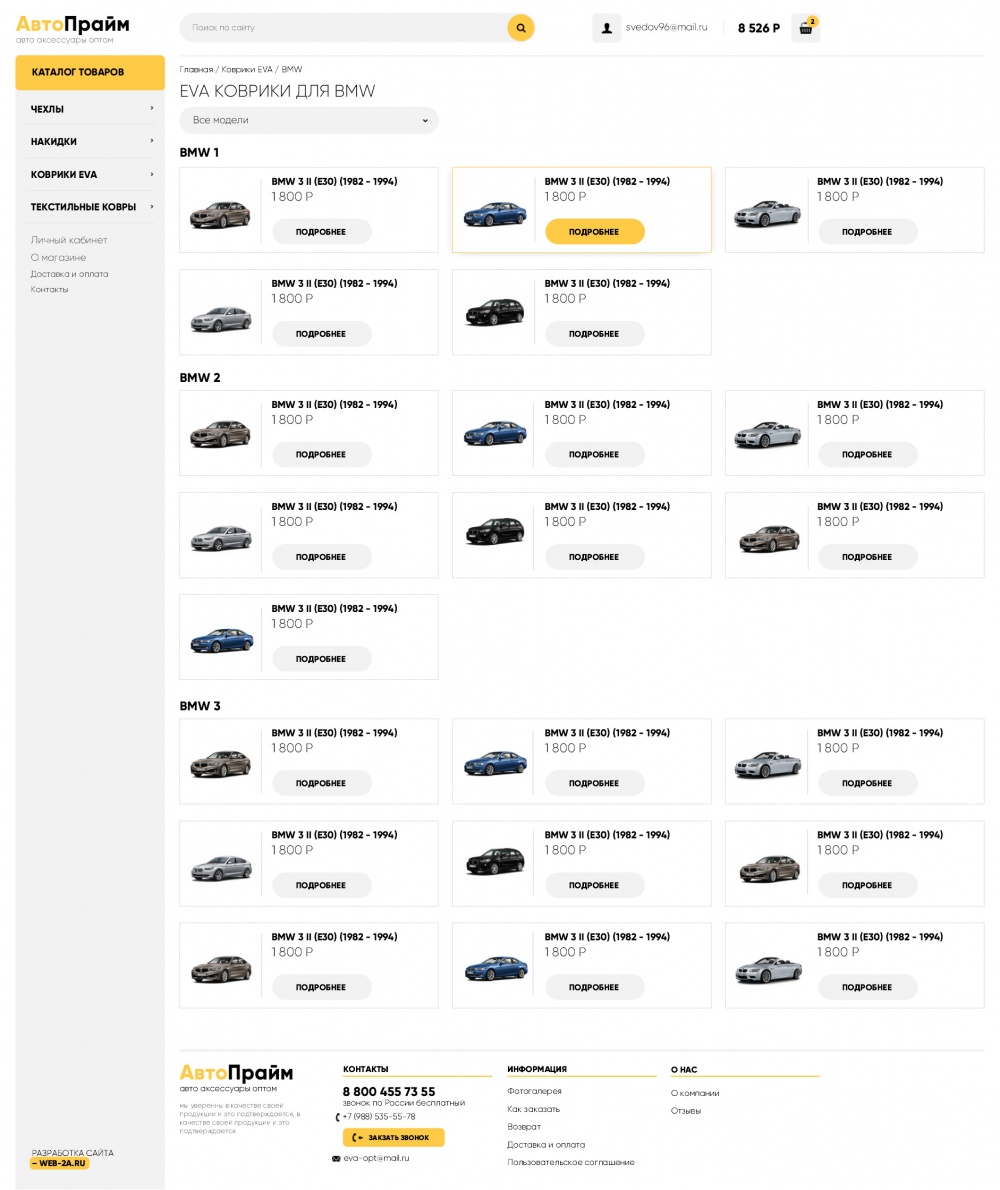Click the search input field

click(343, 28)
